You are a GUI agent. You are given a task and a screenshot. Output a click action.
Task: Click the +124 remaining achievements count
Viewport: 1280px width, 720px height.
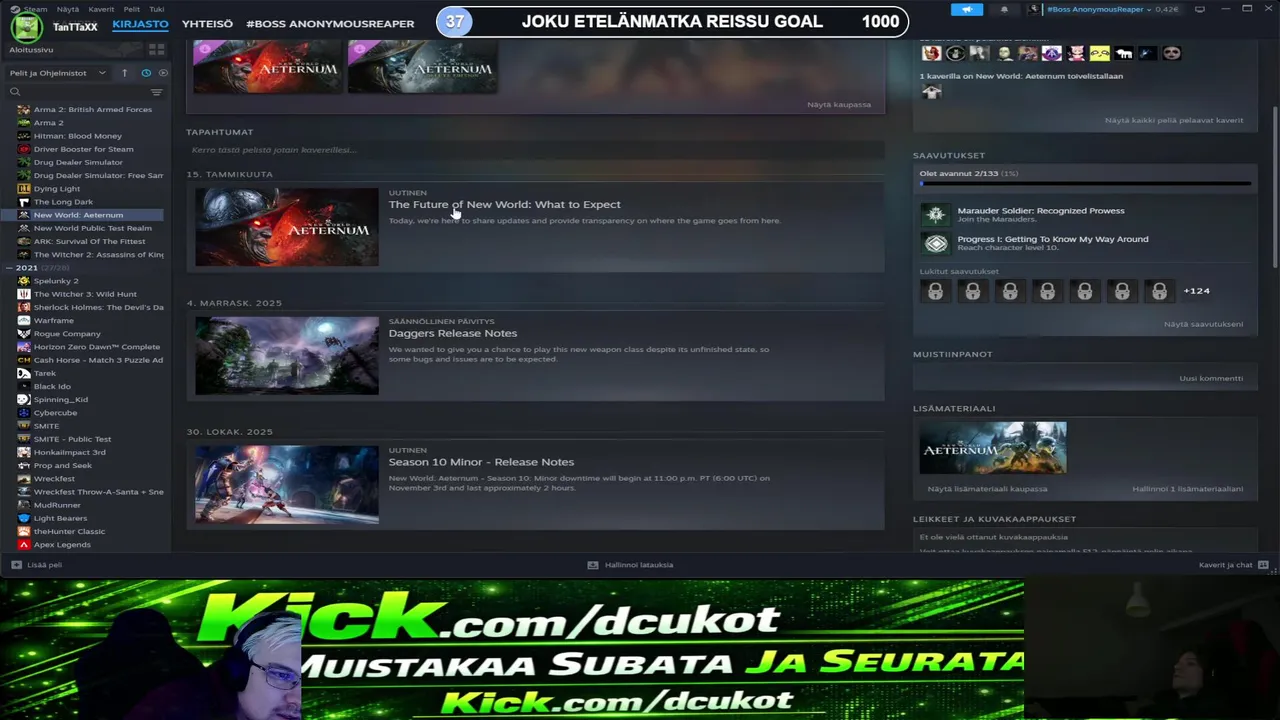point(1196,291)
